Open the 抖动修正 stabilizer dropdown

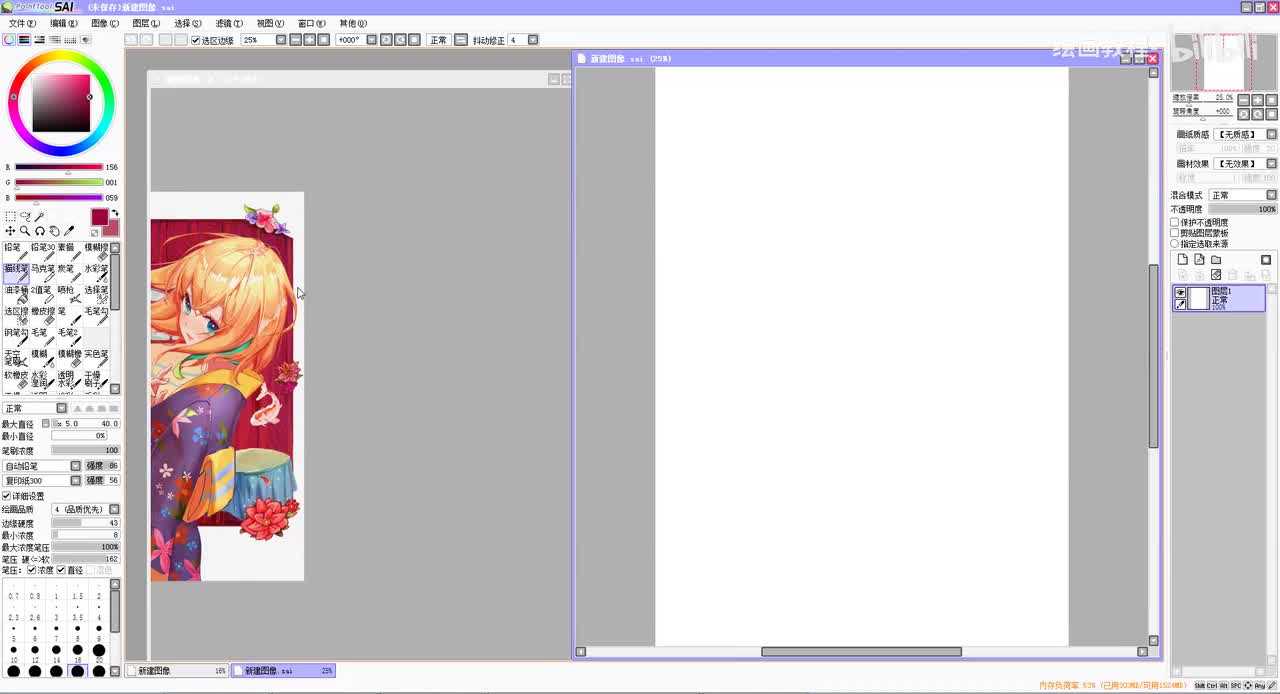(533, 40)
